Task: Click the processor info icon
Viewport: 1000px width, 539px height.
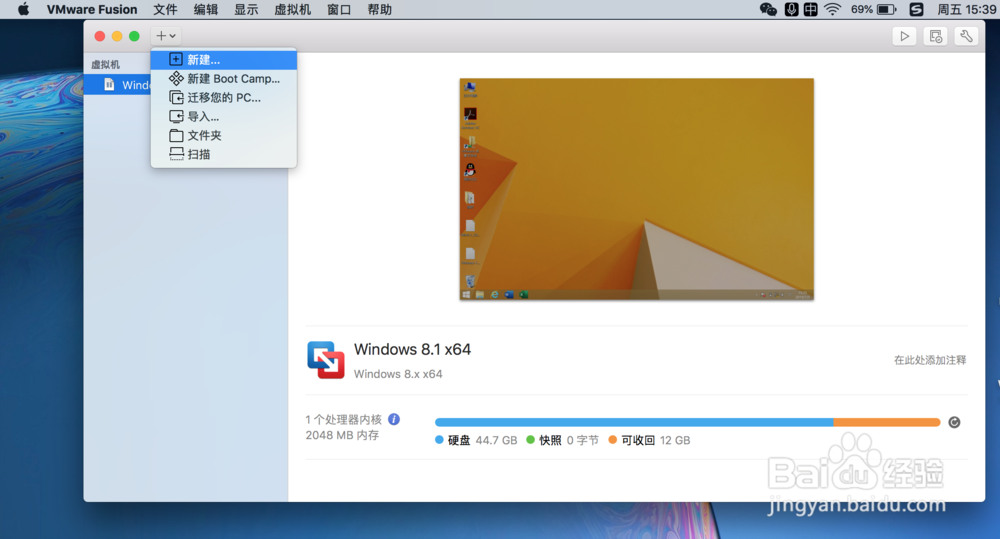Action: 394,419
